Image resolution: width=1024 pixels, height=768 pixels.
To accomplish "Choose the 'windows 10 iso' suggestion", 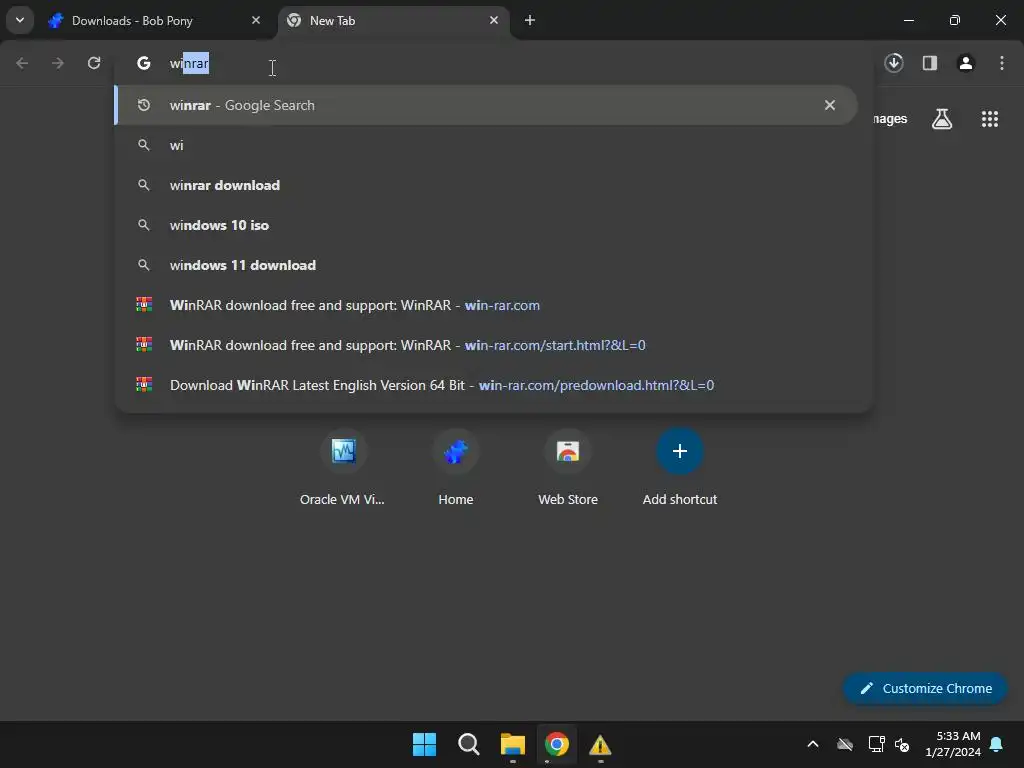I will tap(486, 225).
